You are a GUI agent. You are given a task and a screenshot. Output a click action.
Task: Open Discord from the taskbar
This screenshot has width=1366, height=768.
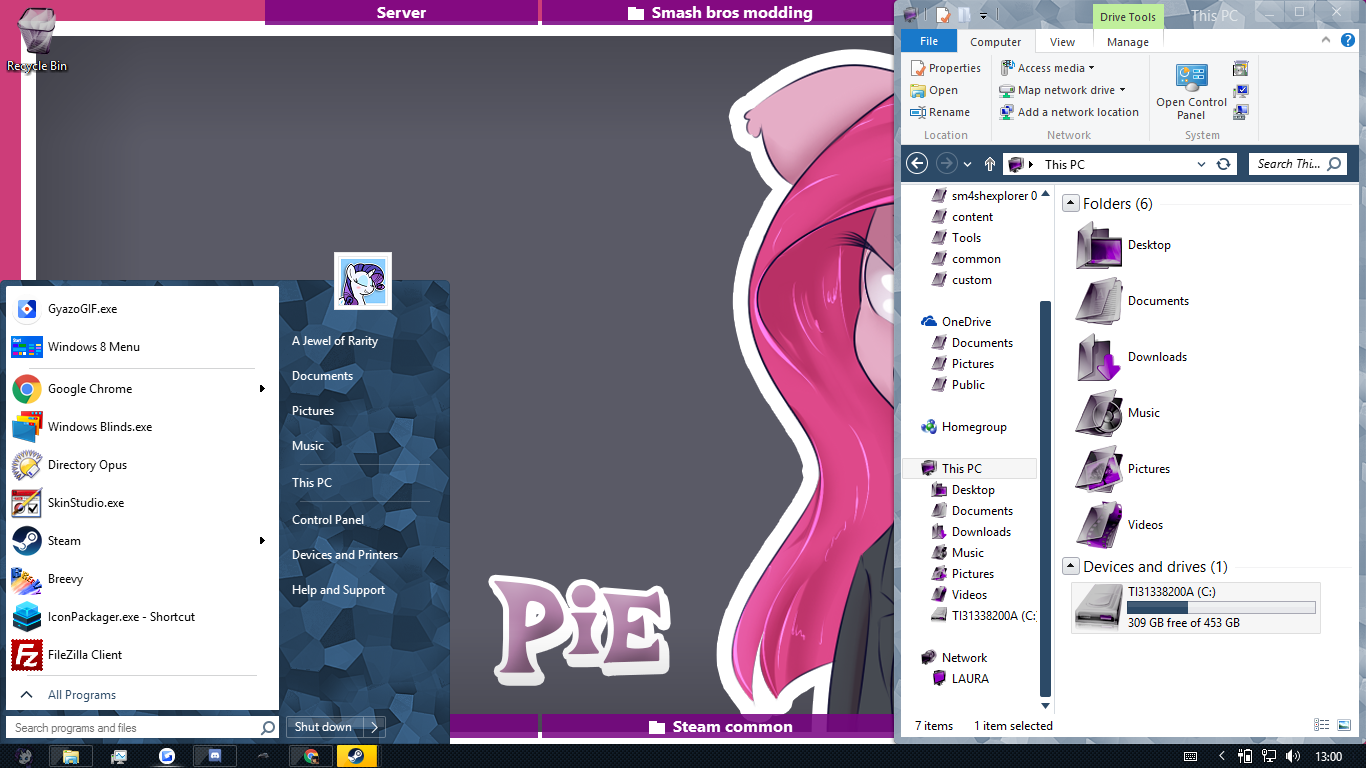coord(215,756)
